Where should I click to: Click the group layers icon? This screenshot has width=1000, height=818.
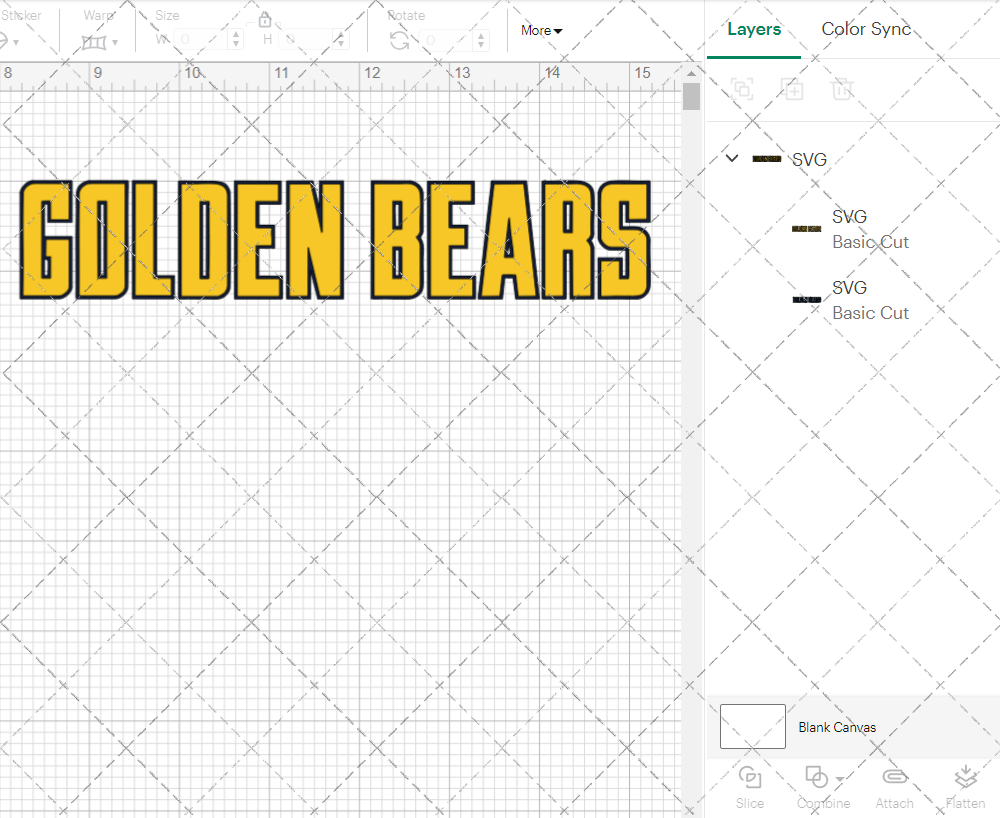(x=742, y=89)
